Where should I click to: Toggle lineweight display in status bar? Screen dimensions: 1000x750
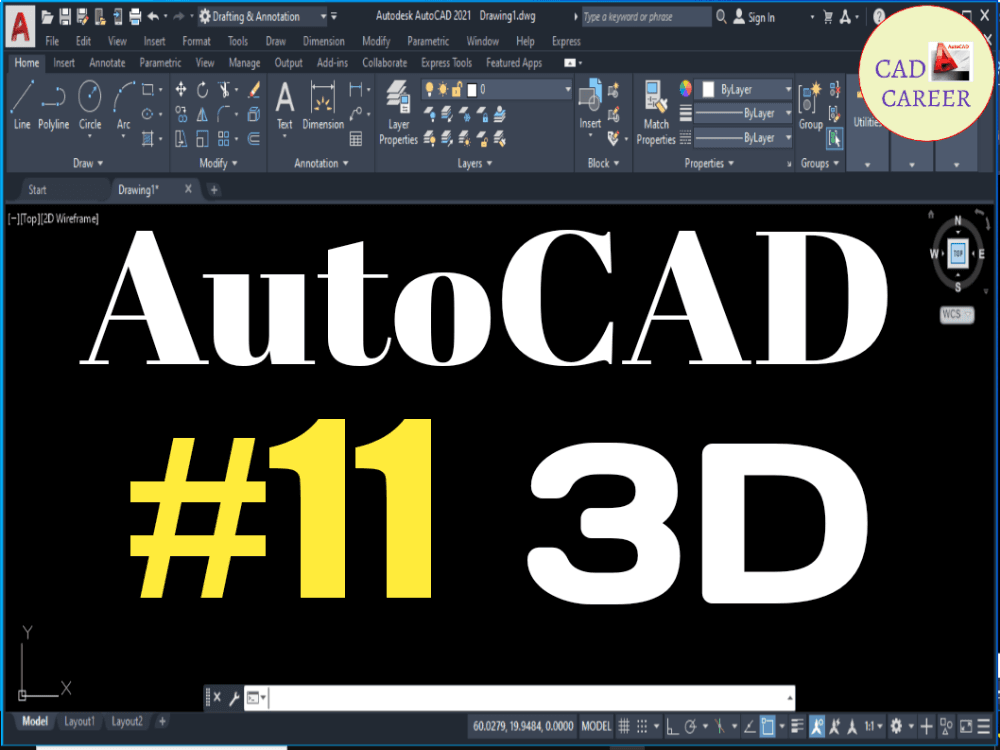pos(797,726)
